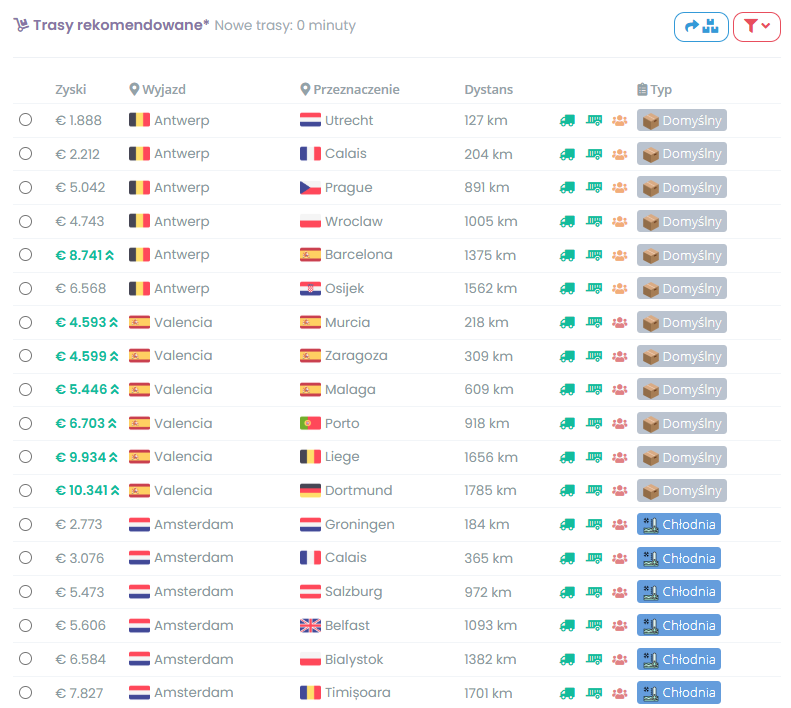Image resolution: width=791 pixels, height=708 pixels.
Task: Click truck icon in Antwerp–Osijek row
Action: point(568,289)
